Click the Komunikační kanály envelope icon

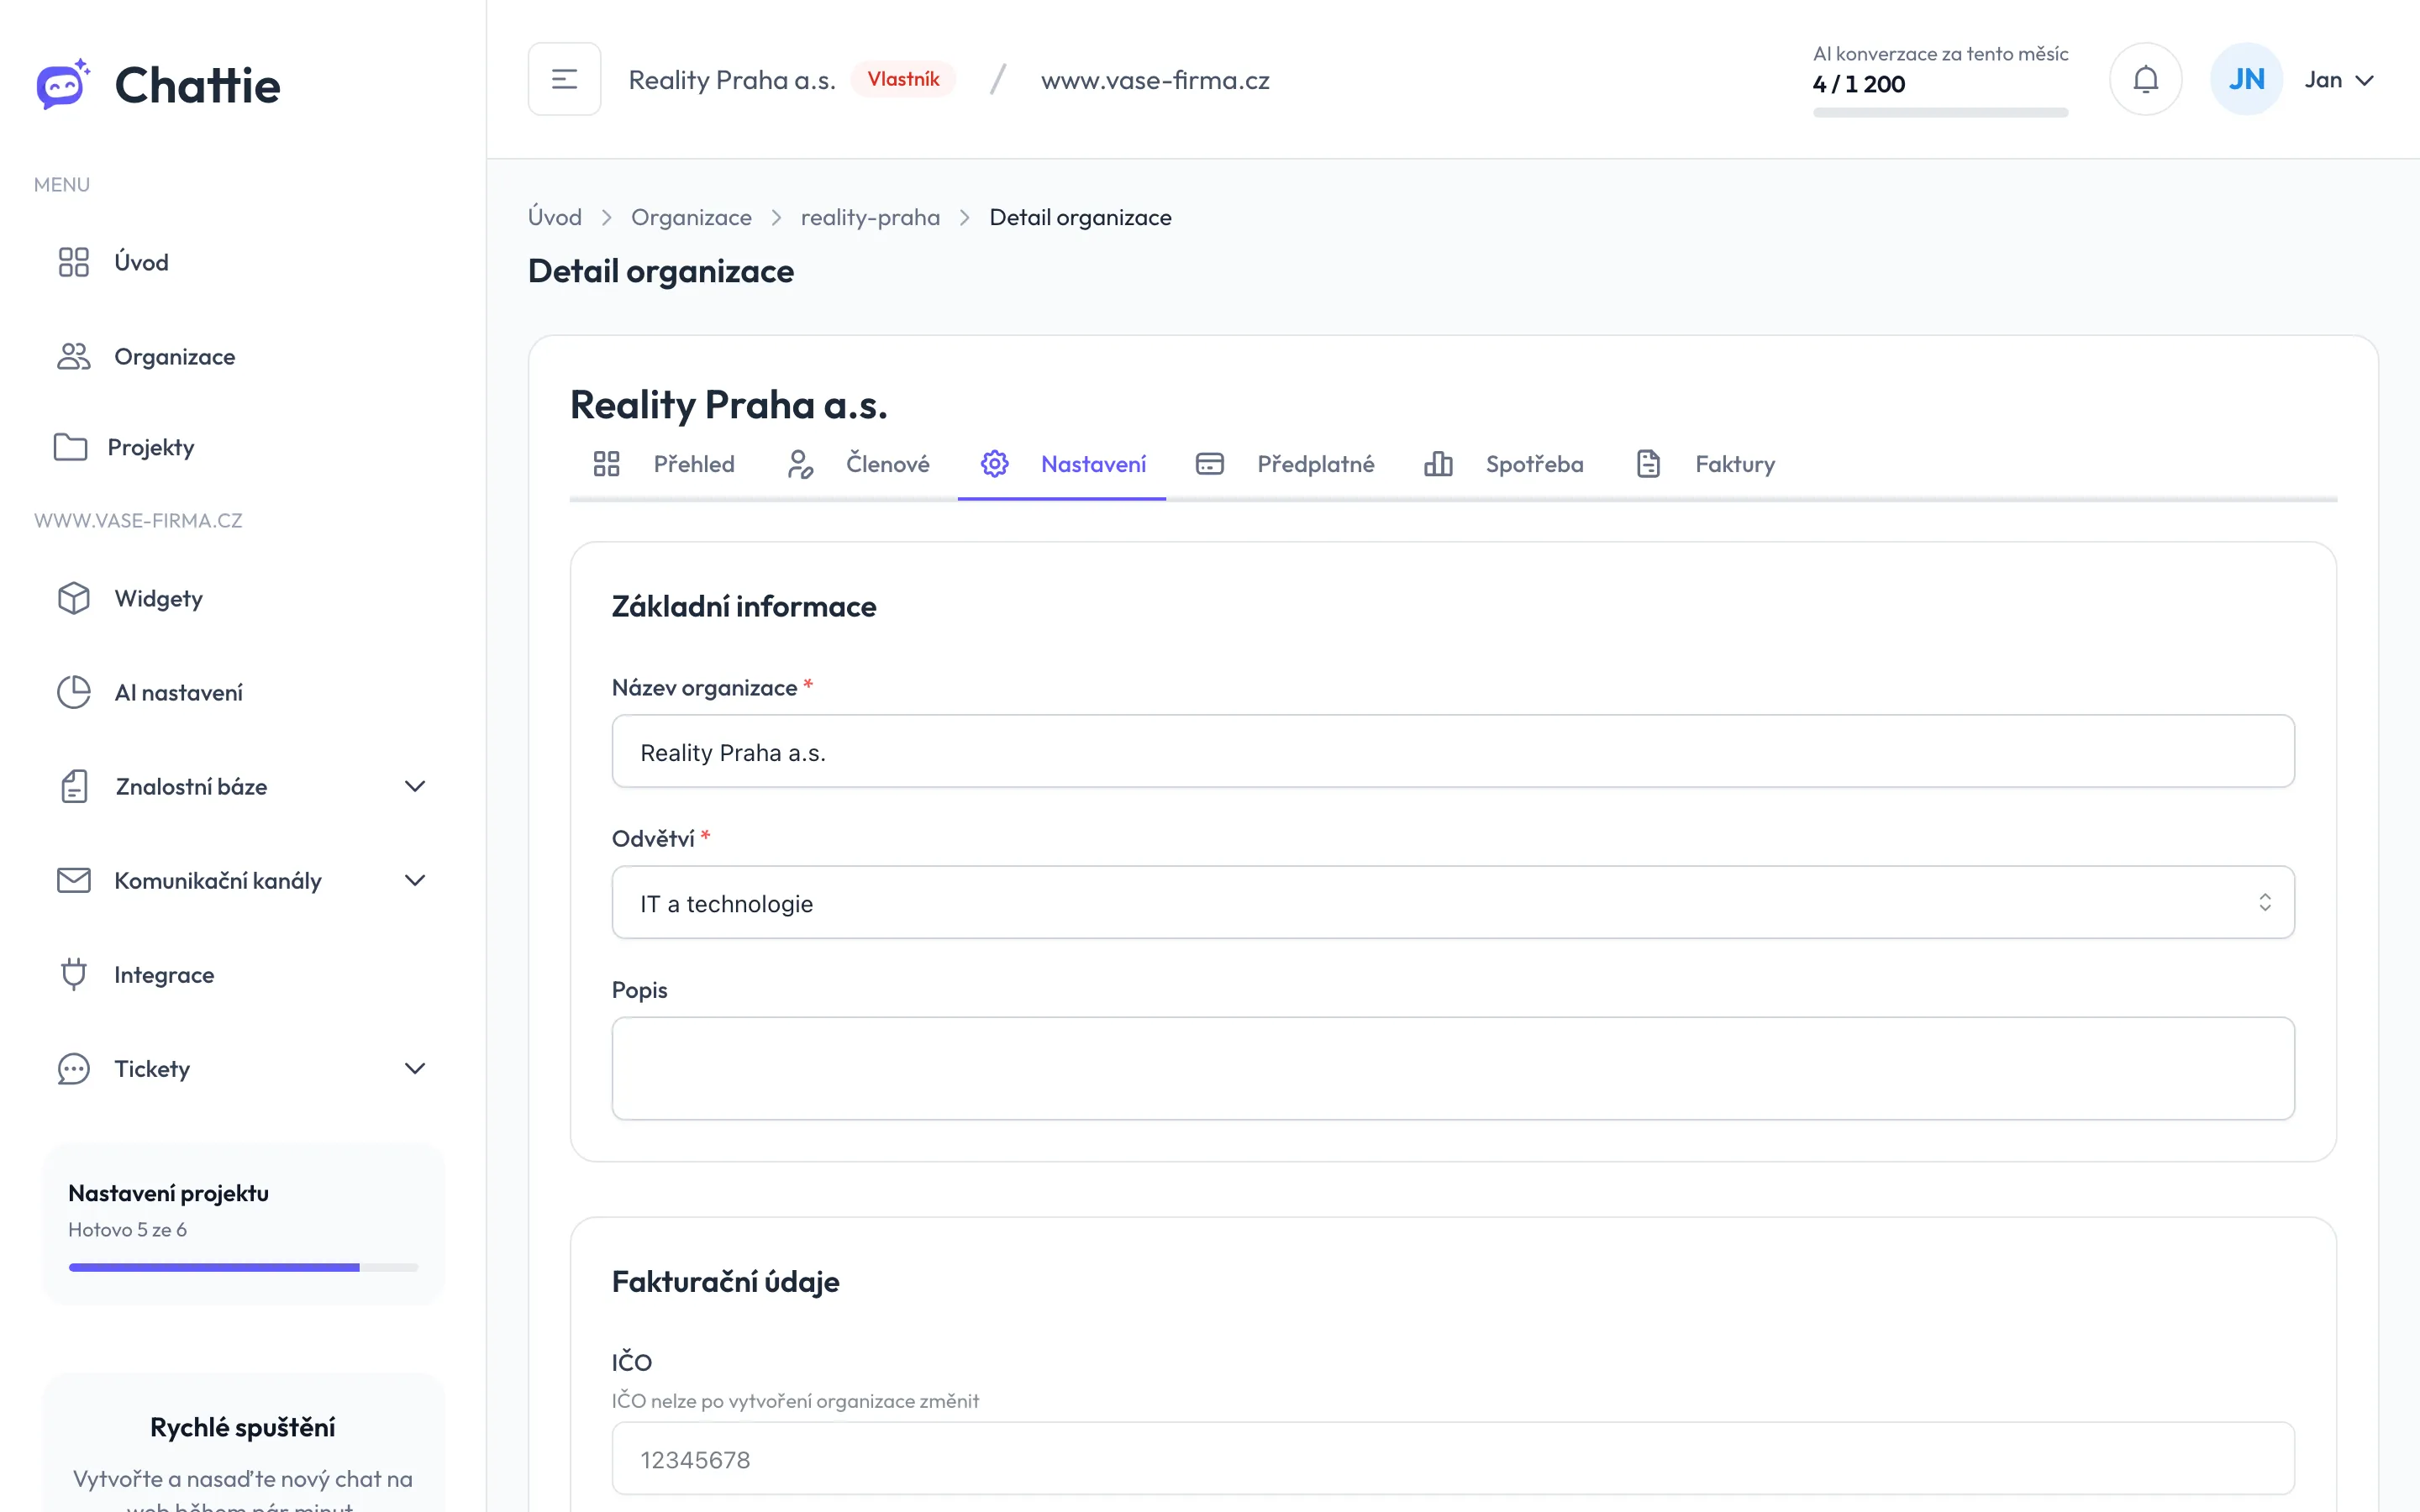pyautogui.click(x=73, y=880)
